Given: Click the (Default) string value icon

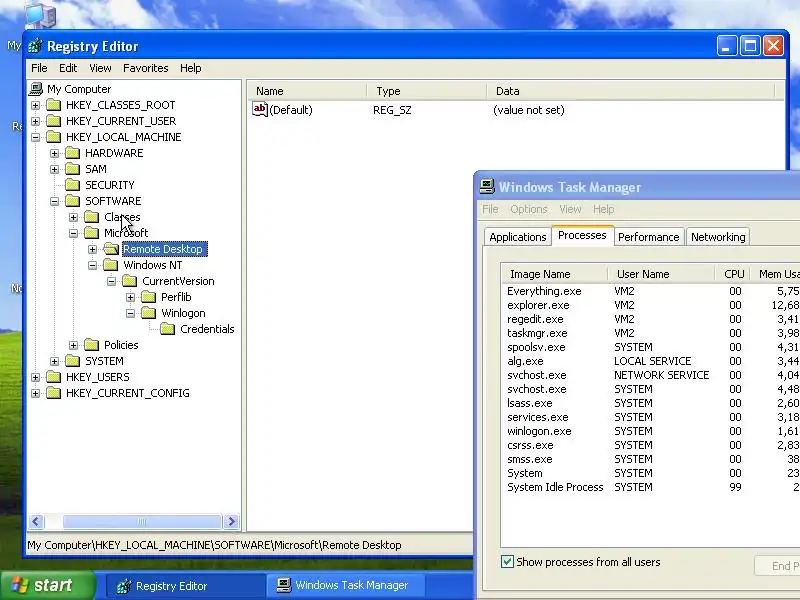Looking at the screenshot, I should [260, 109].
